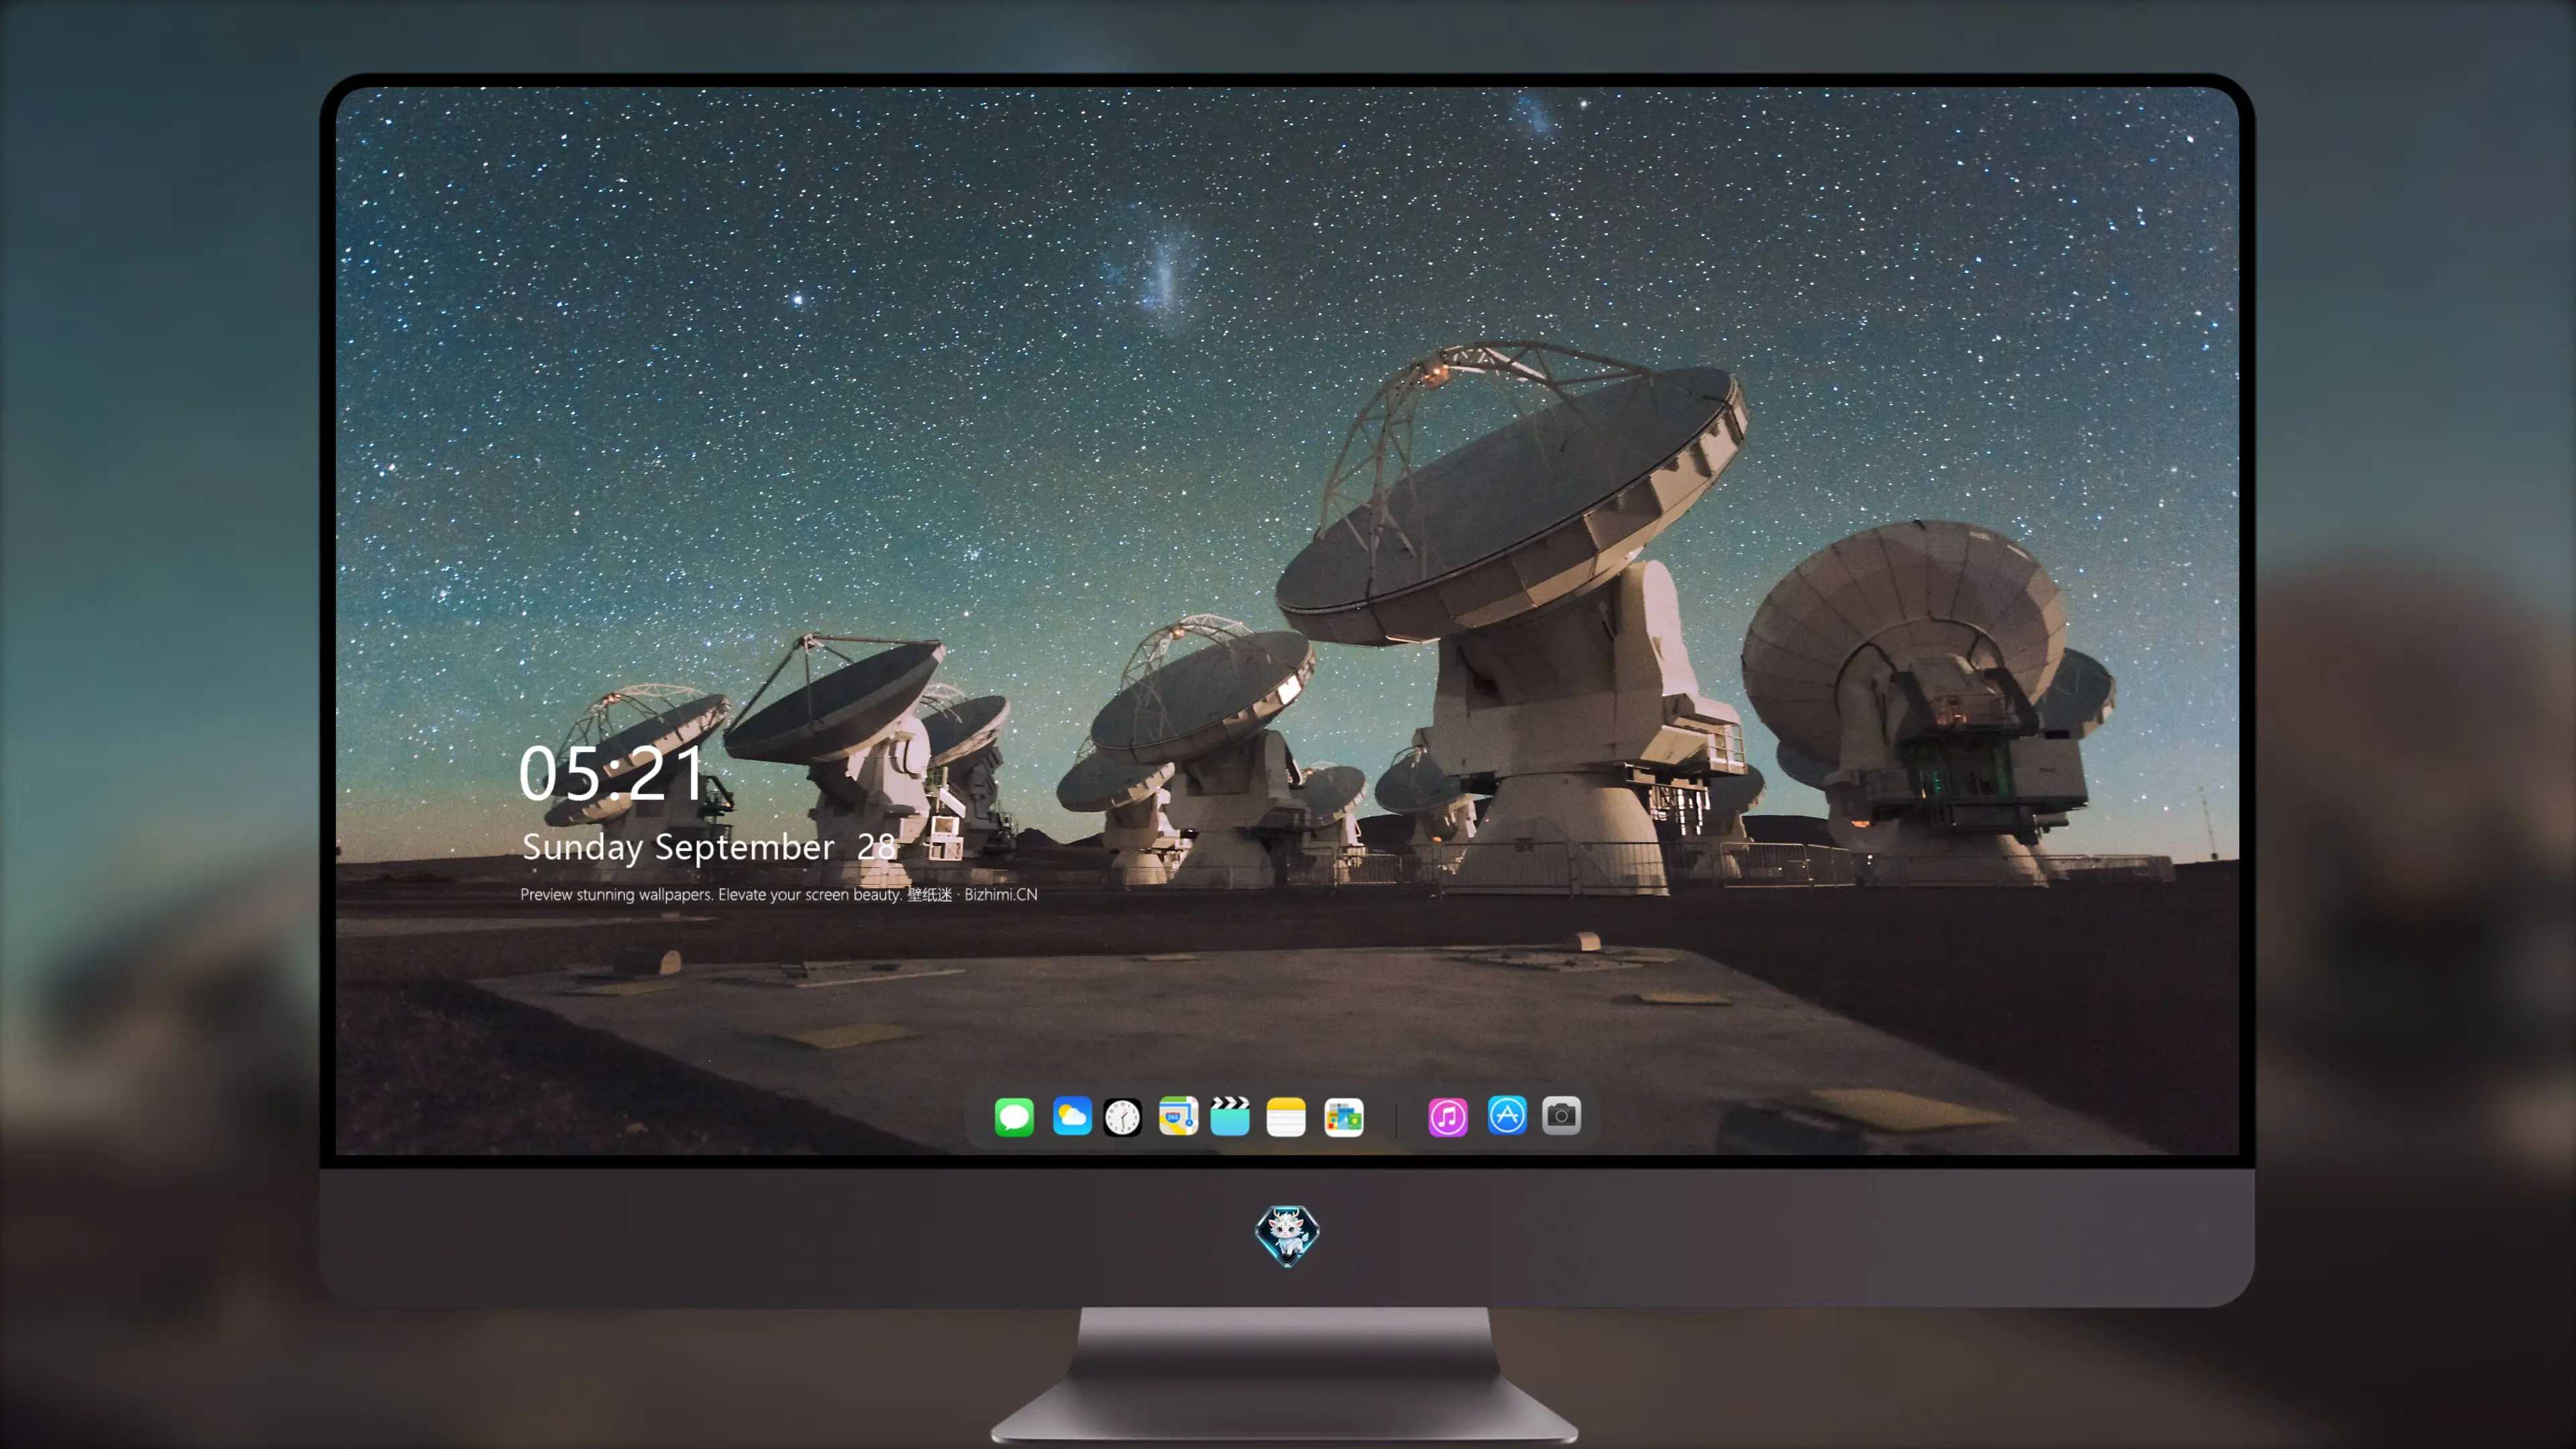Open the App Store in the dock
The height and width of the screenshot is (1449, 2576).
coord(1507,1115)
